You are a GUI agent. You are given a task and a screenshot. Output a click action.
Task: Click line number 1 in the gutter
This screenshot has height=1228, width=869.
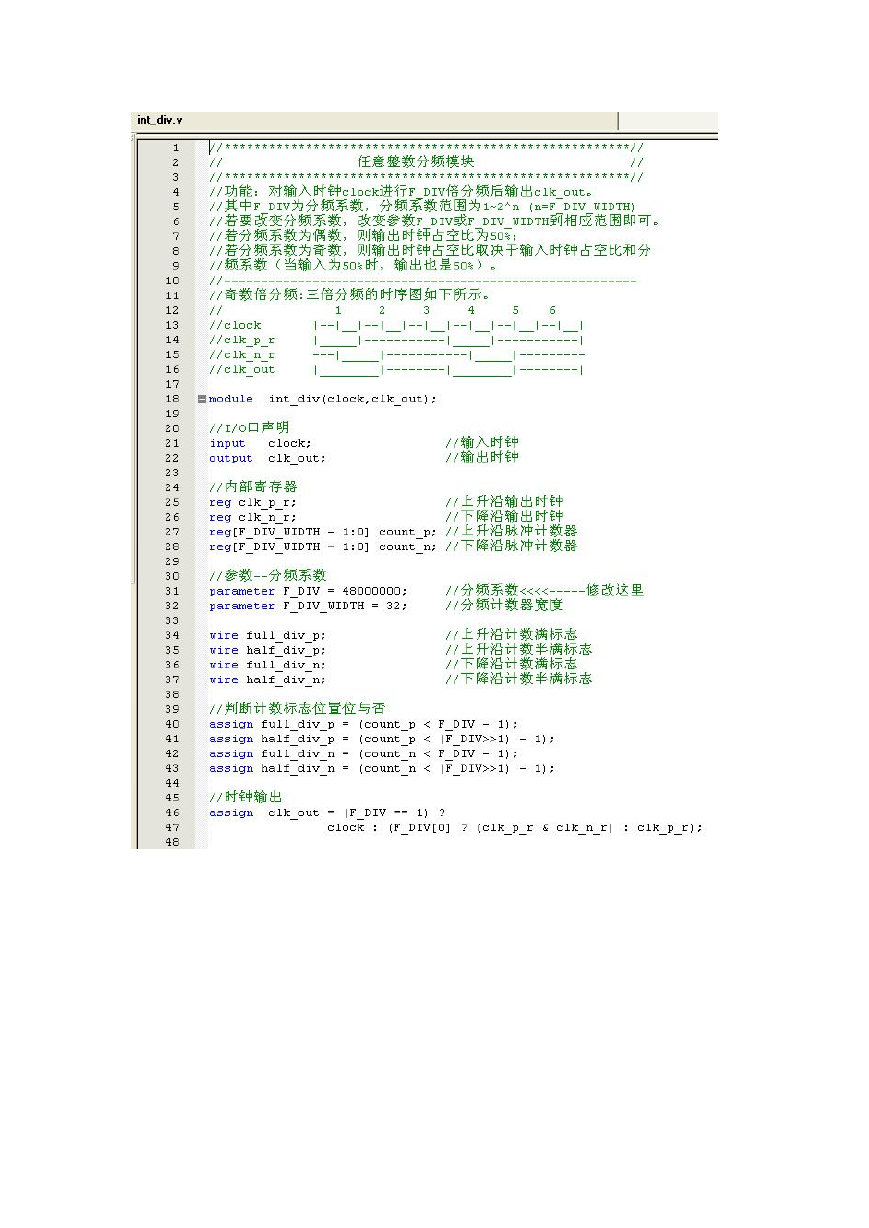click(176, 148)
